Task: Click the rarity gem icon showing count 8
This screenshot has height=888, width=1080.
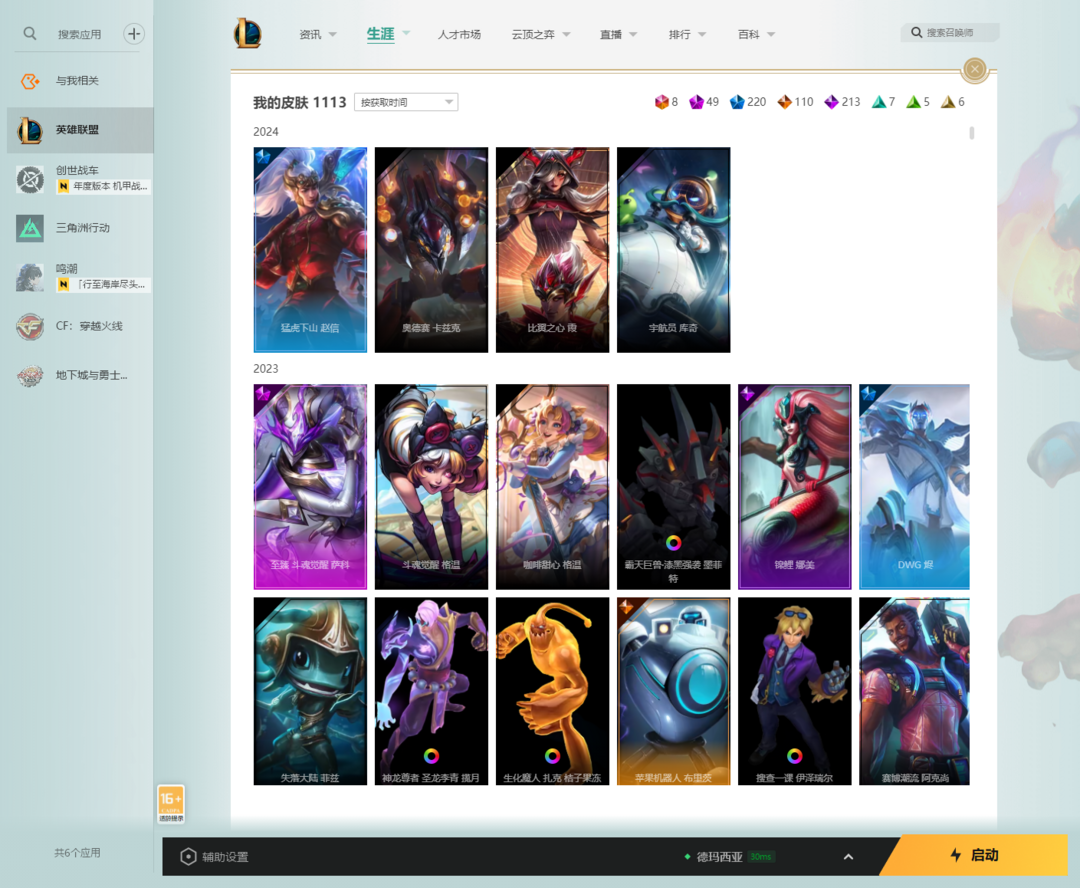Action: [661, 102]
